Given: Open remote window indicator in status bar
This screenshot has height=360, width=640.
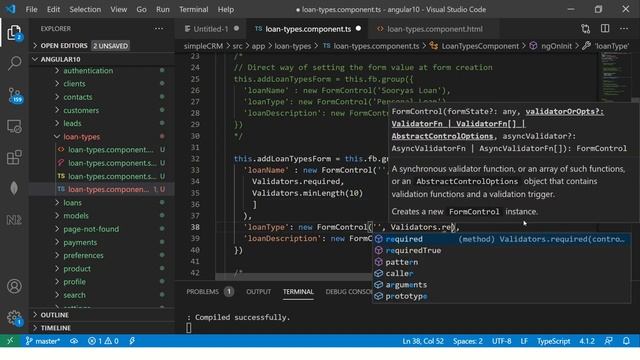Looking at the screenshot, I should (10, 340).
